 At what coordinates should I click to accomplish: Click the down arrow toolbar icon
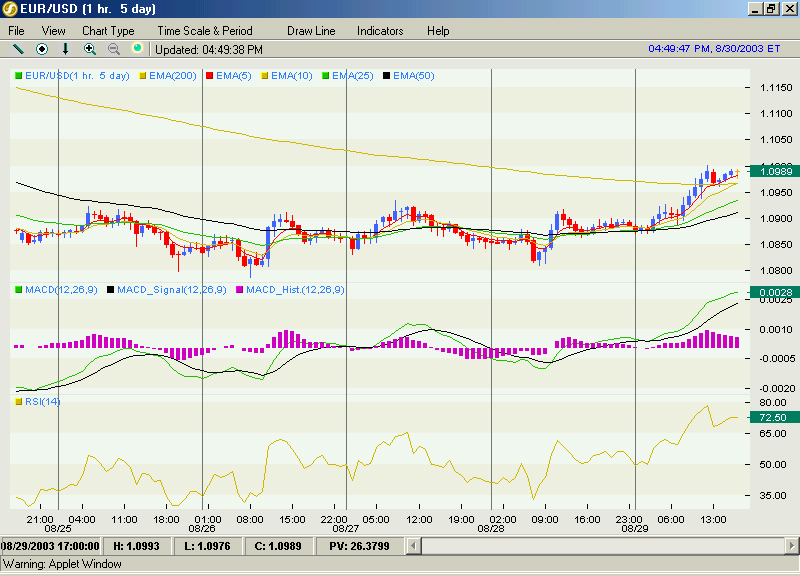[65, 49]
